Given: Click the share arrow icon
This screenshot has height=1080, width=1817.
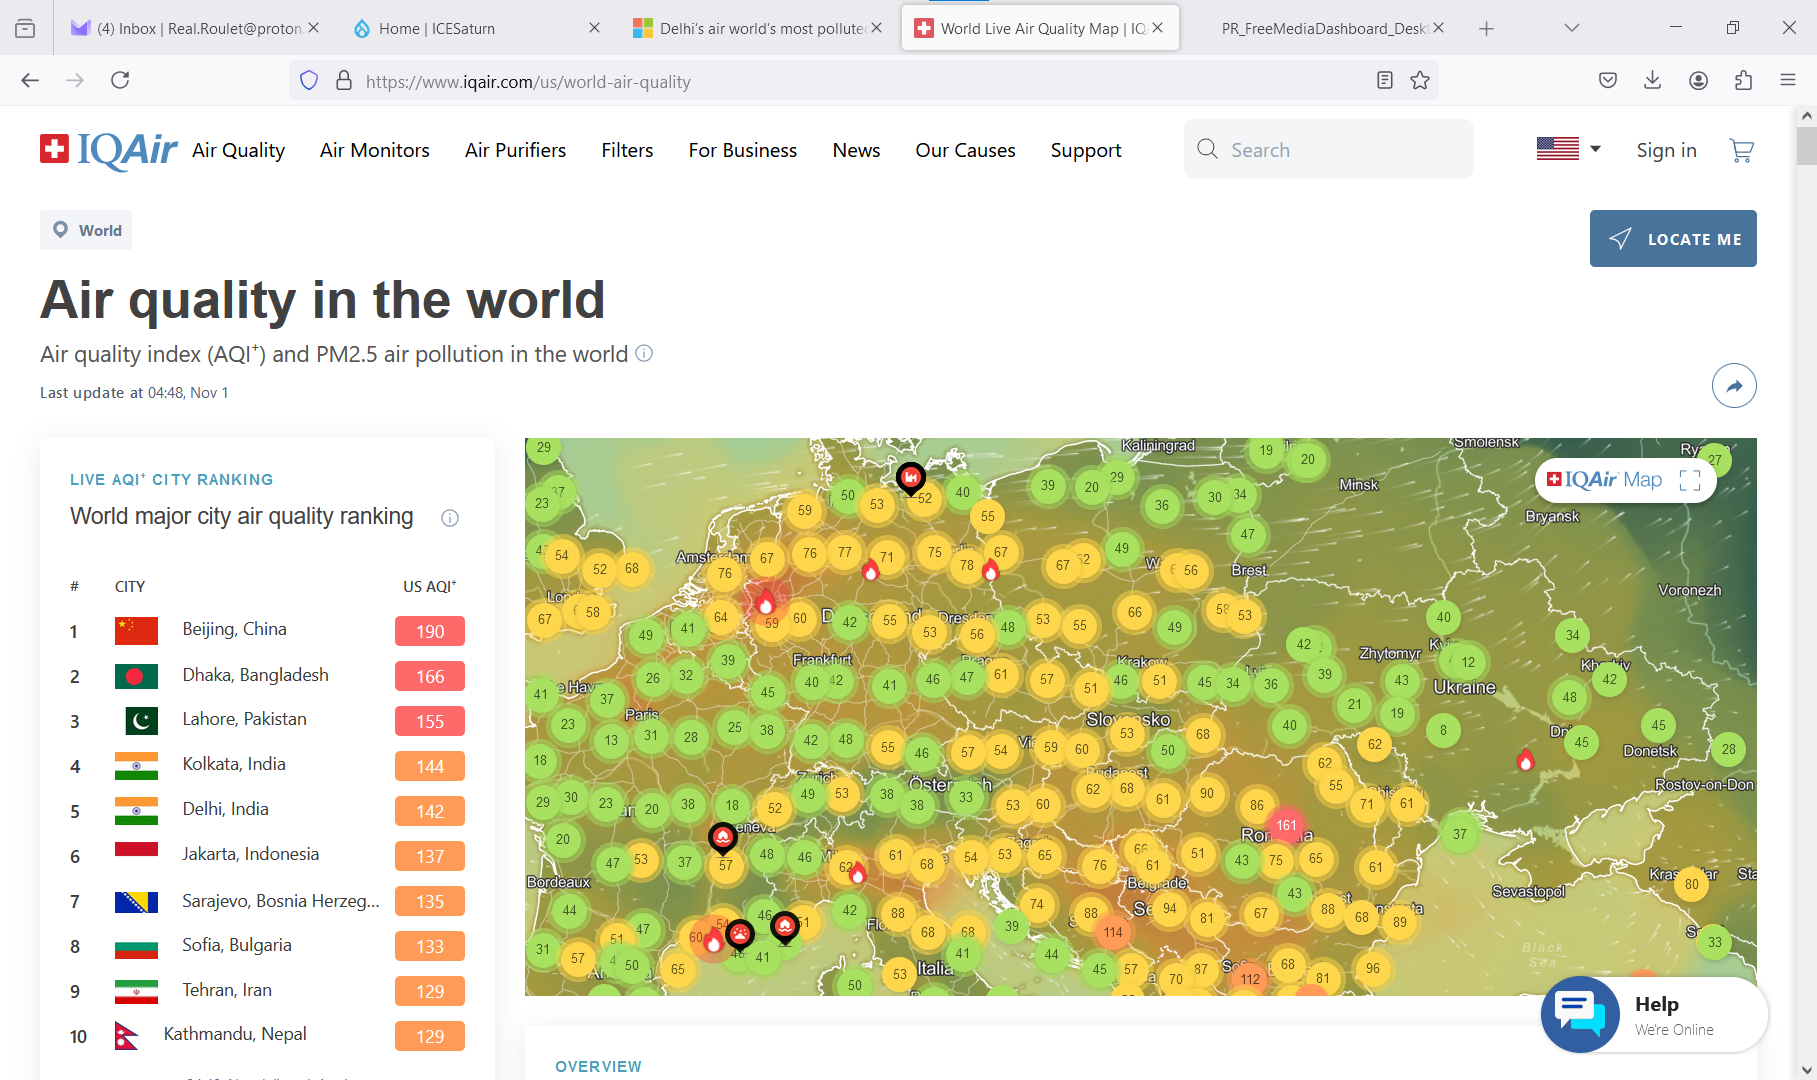Looking at the screenshot, I should 1733,386.
